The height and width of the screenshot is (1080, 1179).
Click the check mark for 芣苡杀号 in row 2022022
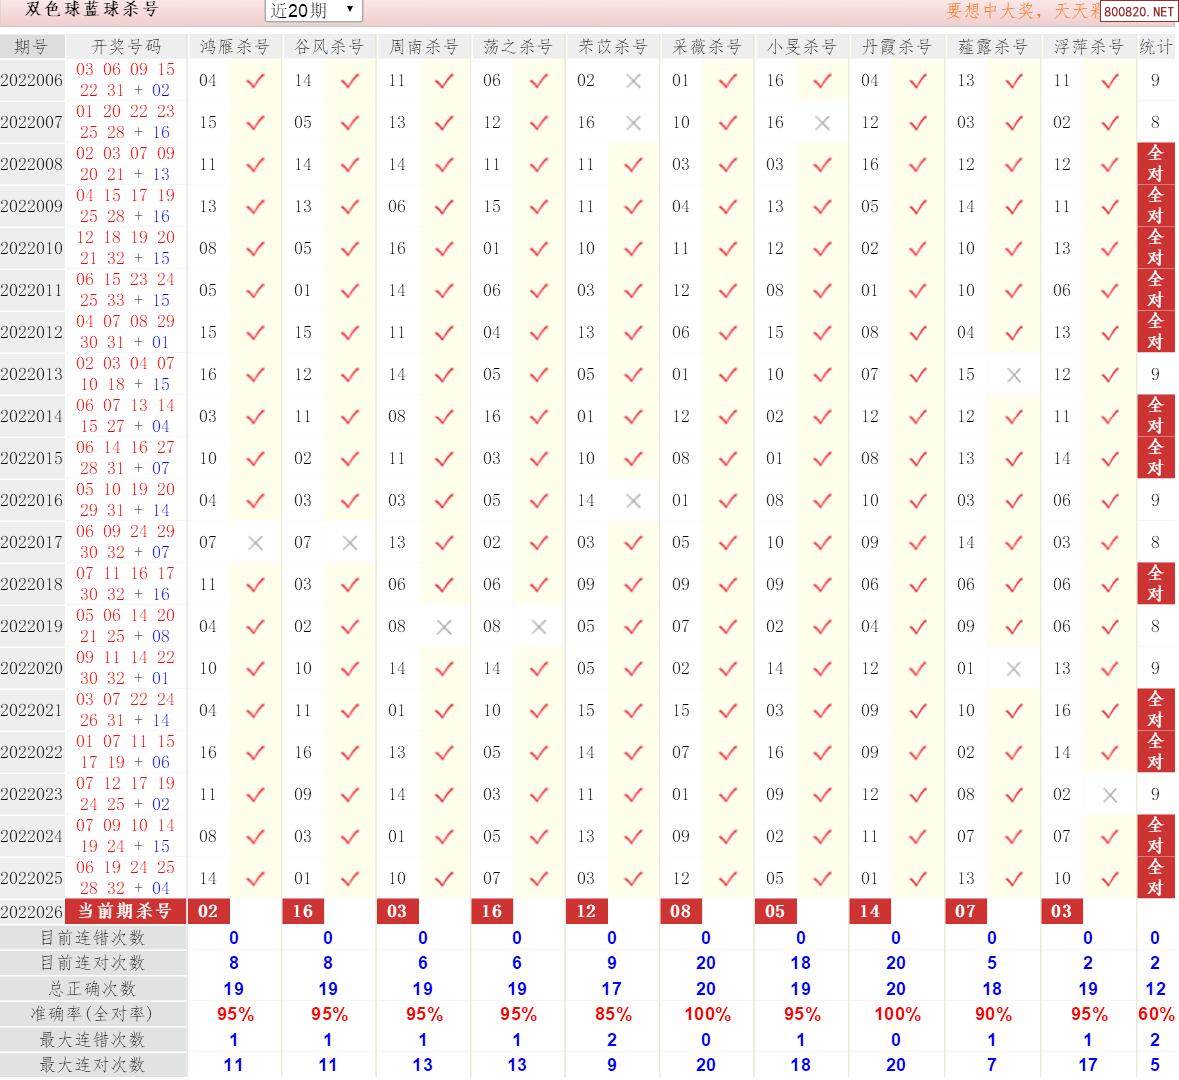(x=634, y=753)
